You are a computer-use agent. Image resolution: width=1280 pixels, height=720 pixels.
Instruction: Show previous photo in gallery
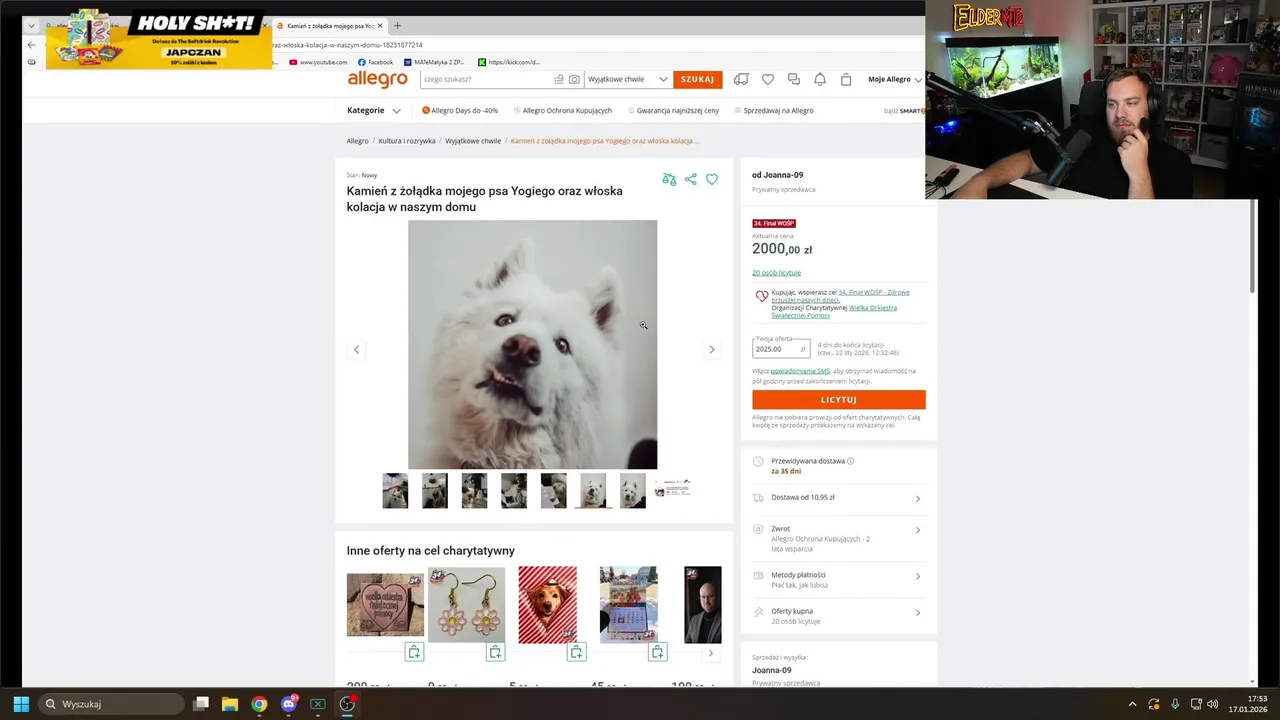[x=356, y=349]
